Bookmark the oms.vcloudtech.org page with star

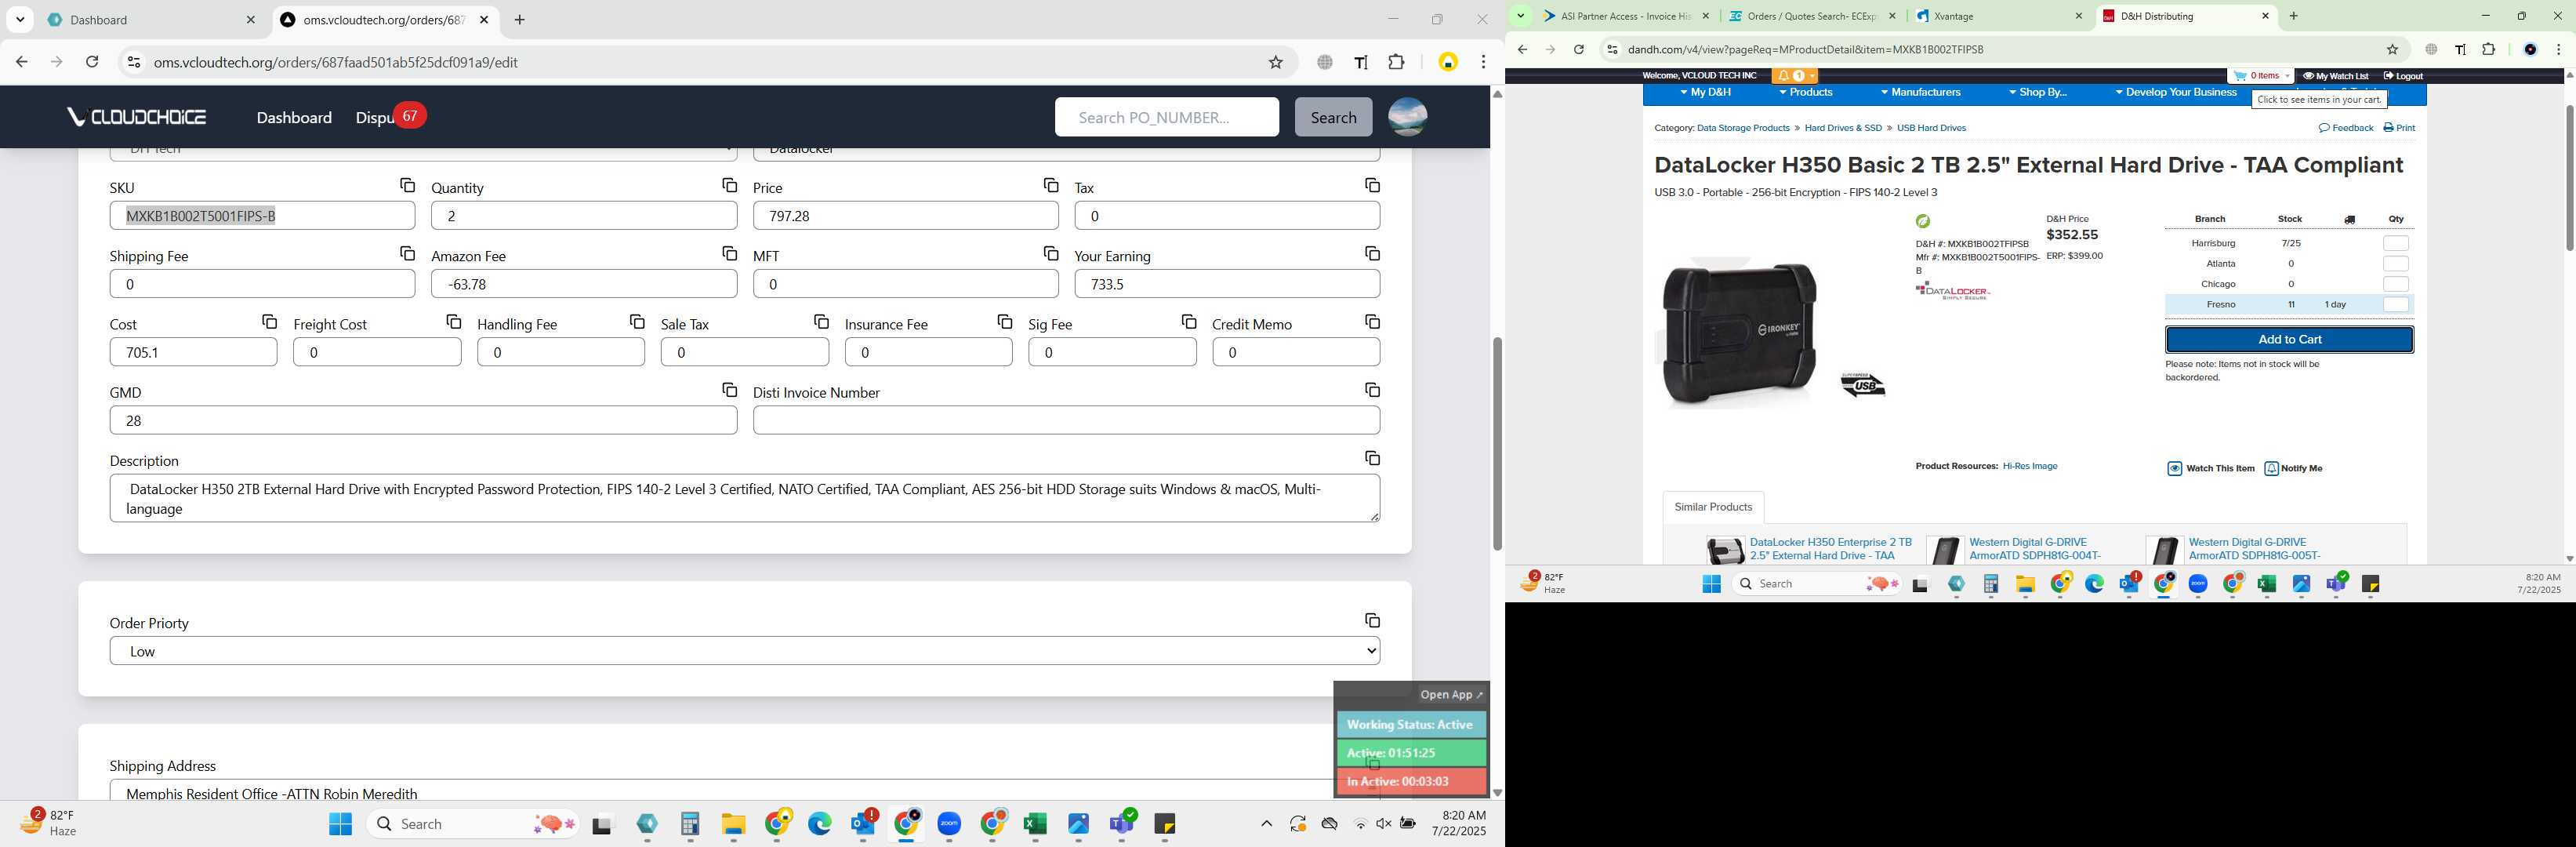tap(1275, 62)
